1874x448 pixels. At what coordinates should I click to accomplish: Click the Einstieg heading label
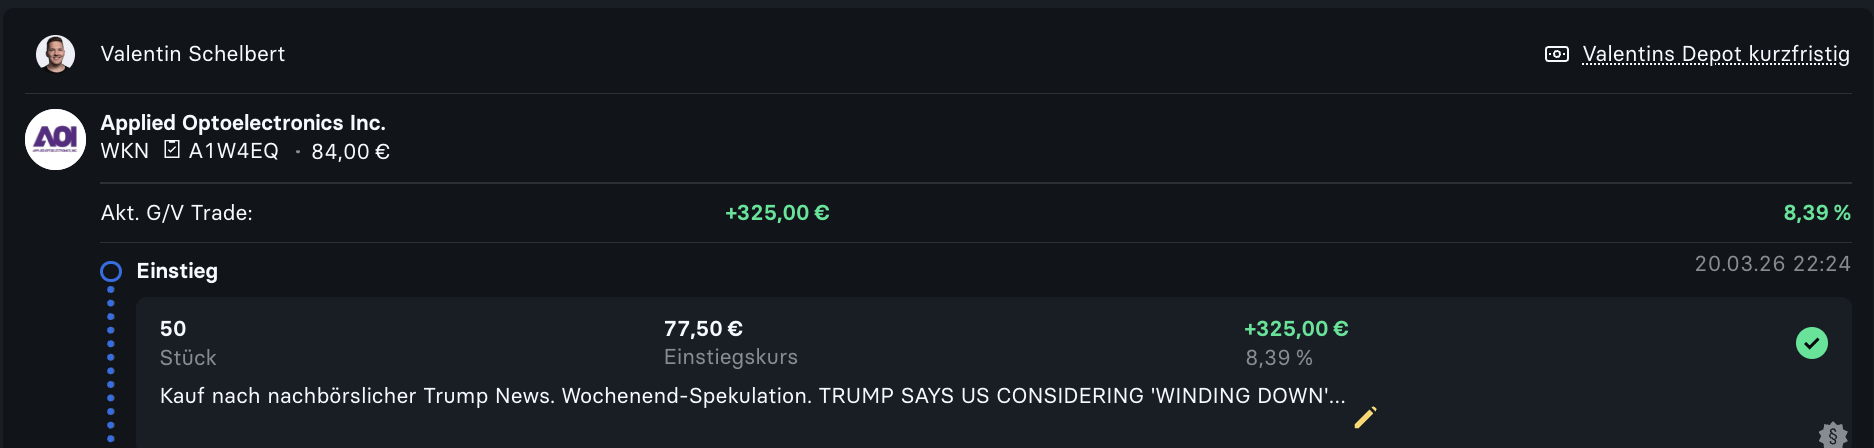coord(177,271)
